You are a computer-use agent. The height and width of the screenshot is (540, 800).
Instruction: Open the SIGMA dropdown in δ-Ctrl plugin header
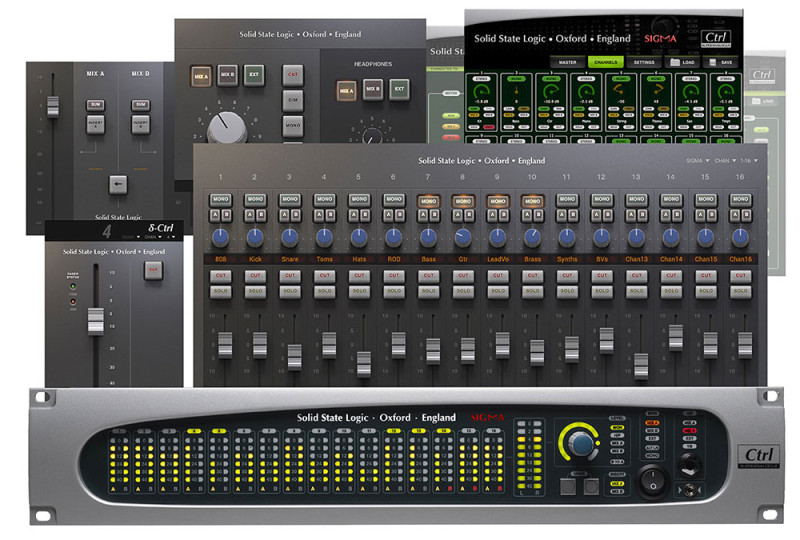(131, 237)
